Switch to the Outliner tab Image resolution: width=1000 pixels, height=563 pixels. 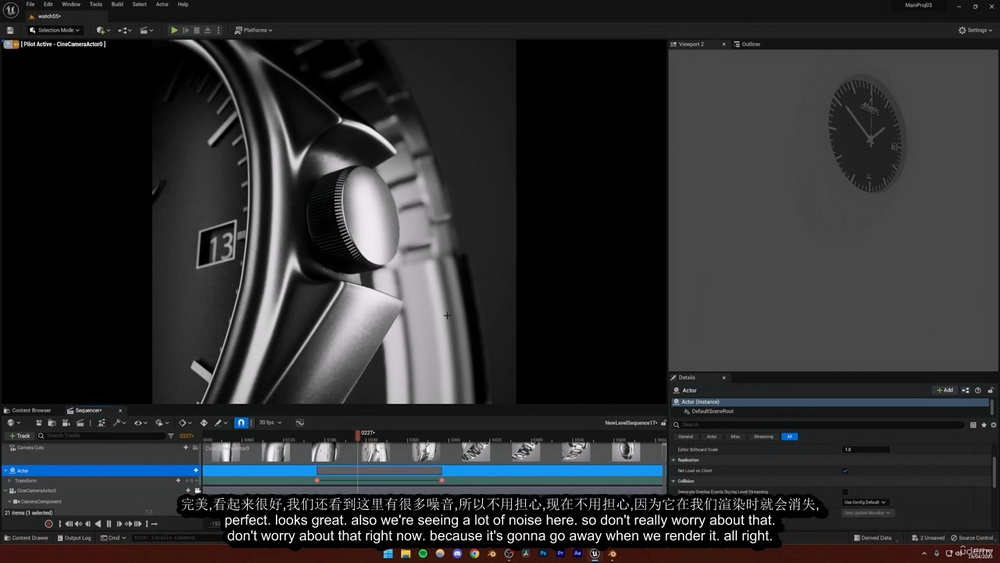pos(747,44)
